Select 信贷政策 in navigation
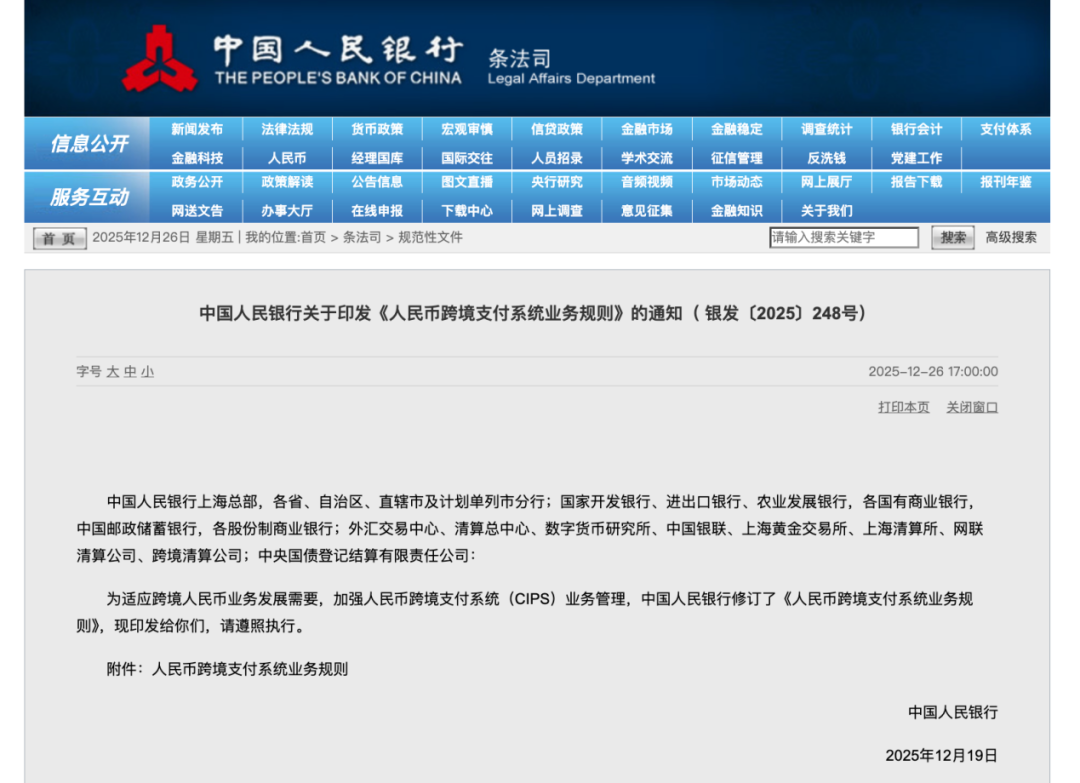 [x=557, y=129]
